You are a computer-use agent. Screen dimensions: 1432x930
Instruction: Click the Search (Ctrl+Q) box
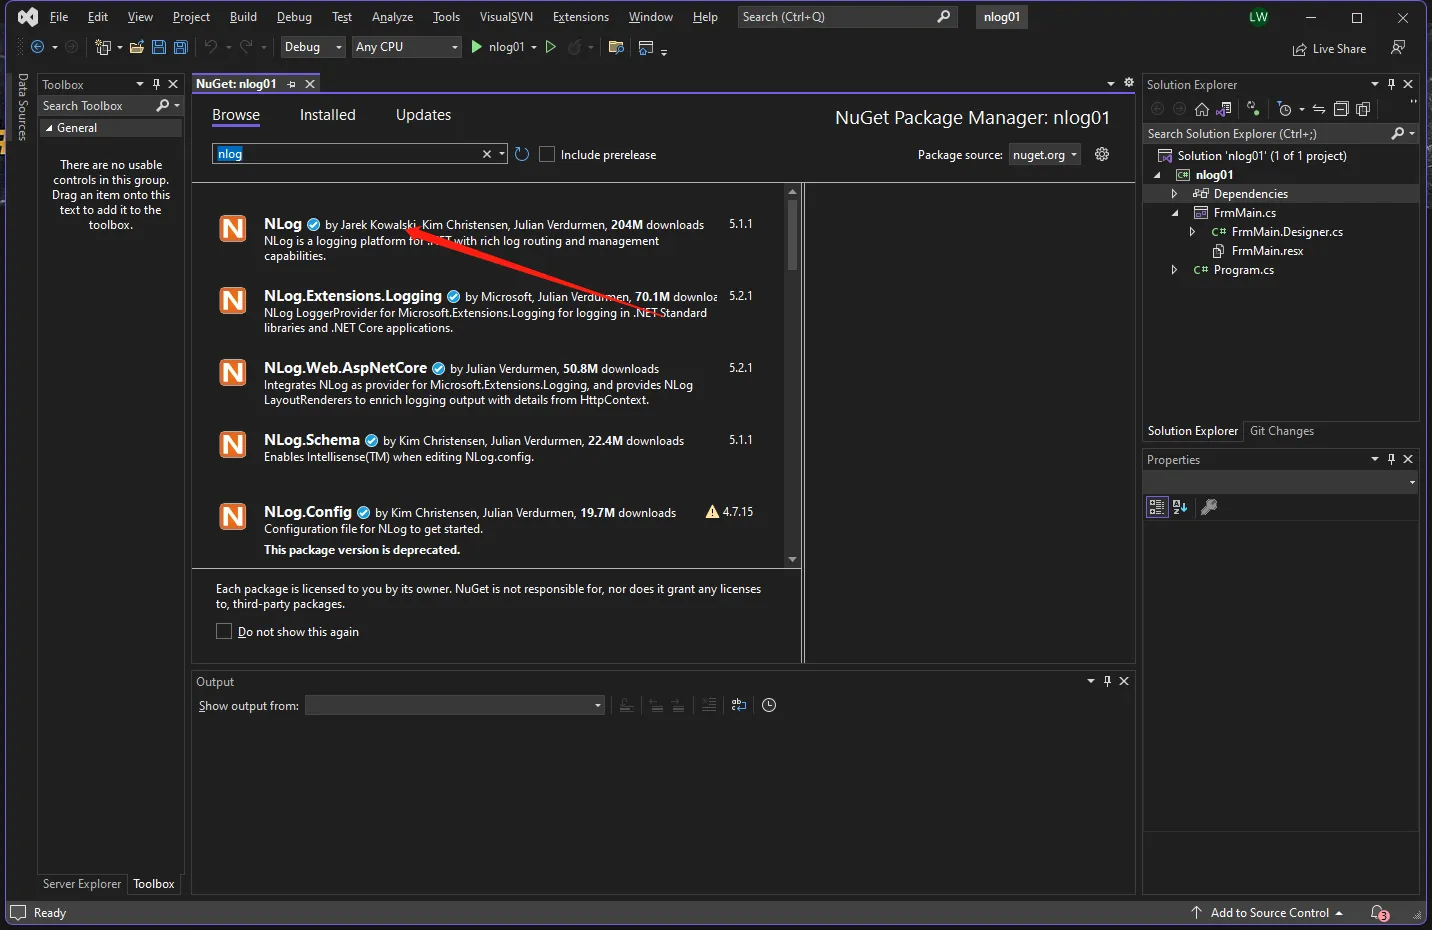click(x=847, y=17)
